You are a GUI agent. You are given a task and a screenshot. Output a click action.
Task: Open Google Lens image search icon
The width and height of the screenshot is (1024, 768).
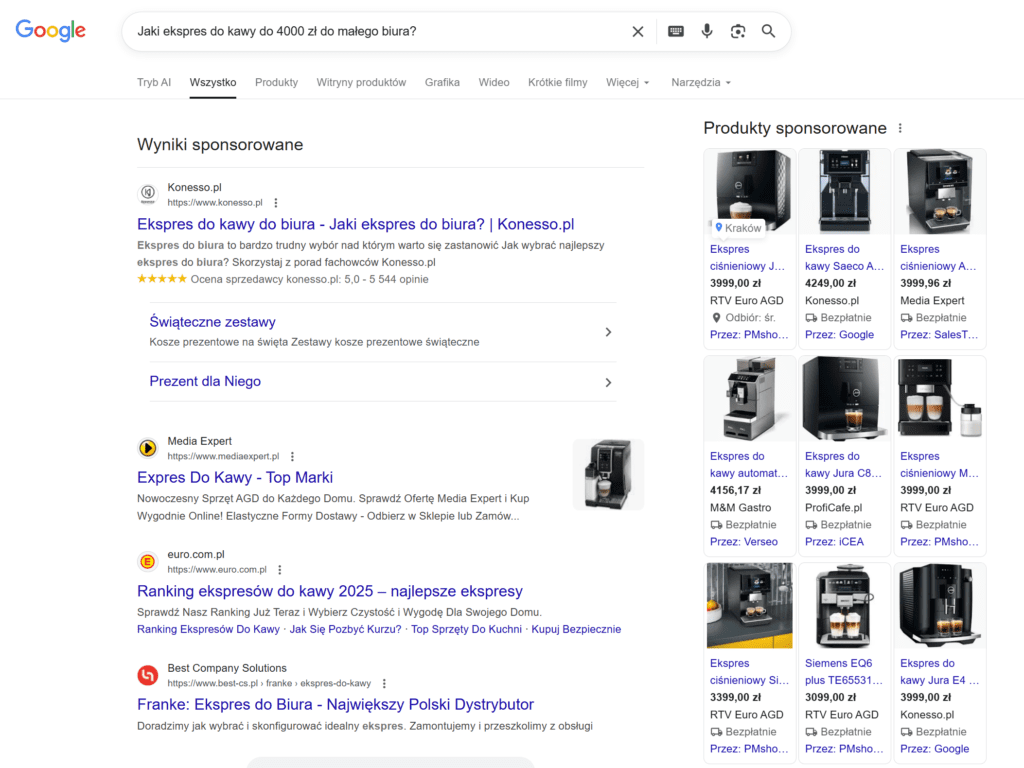point(738,31)
